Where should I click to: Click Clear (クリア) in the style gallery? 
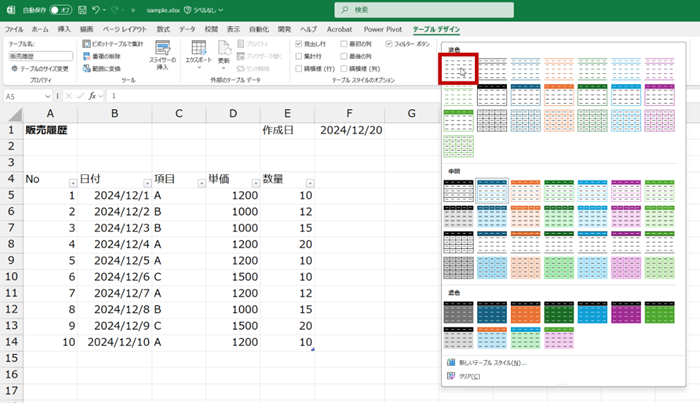(x=467, y=376)
